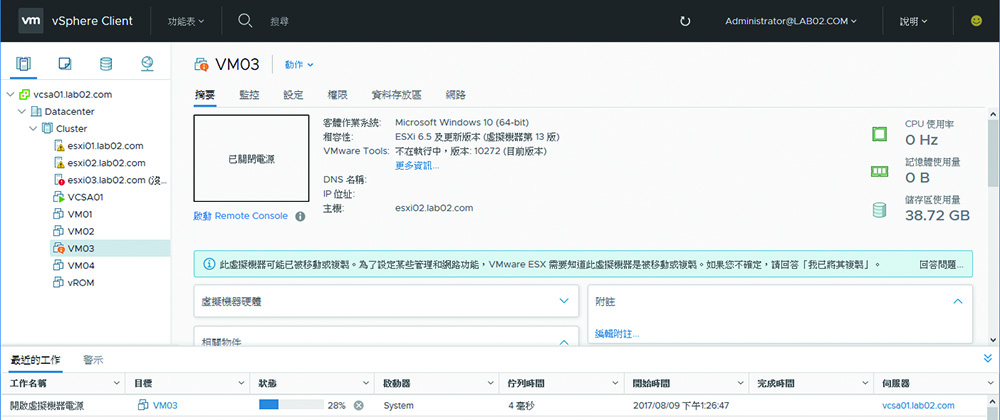Click the 更多資訊 link

(417, 166)
